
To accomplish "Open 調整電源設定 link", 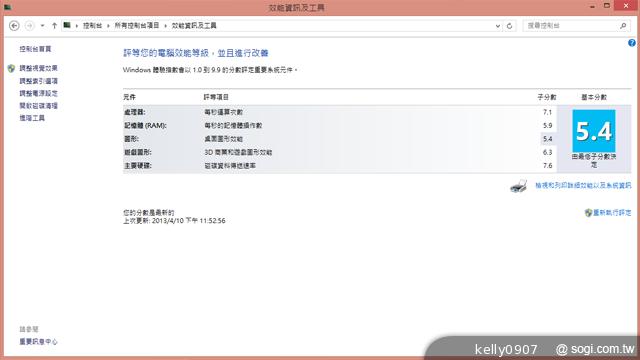I will 38,93.
